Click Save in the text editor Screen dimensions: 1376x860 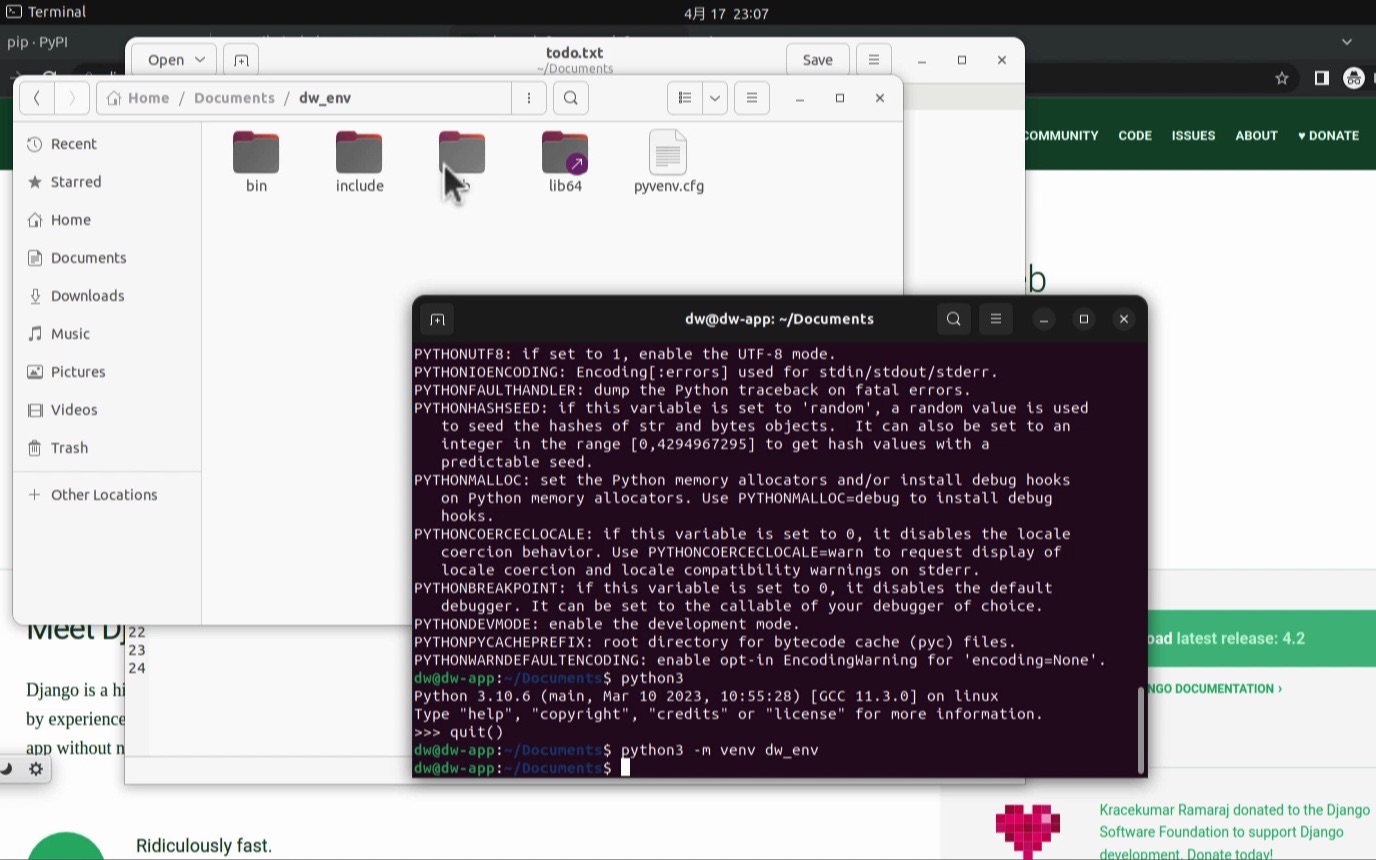(817, 60)
